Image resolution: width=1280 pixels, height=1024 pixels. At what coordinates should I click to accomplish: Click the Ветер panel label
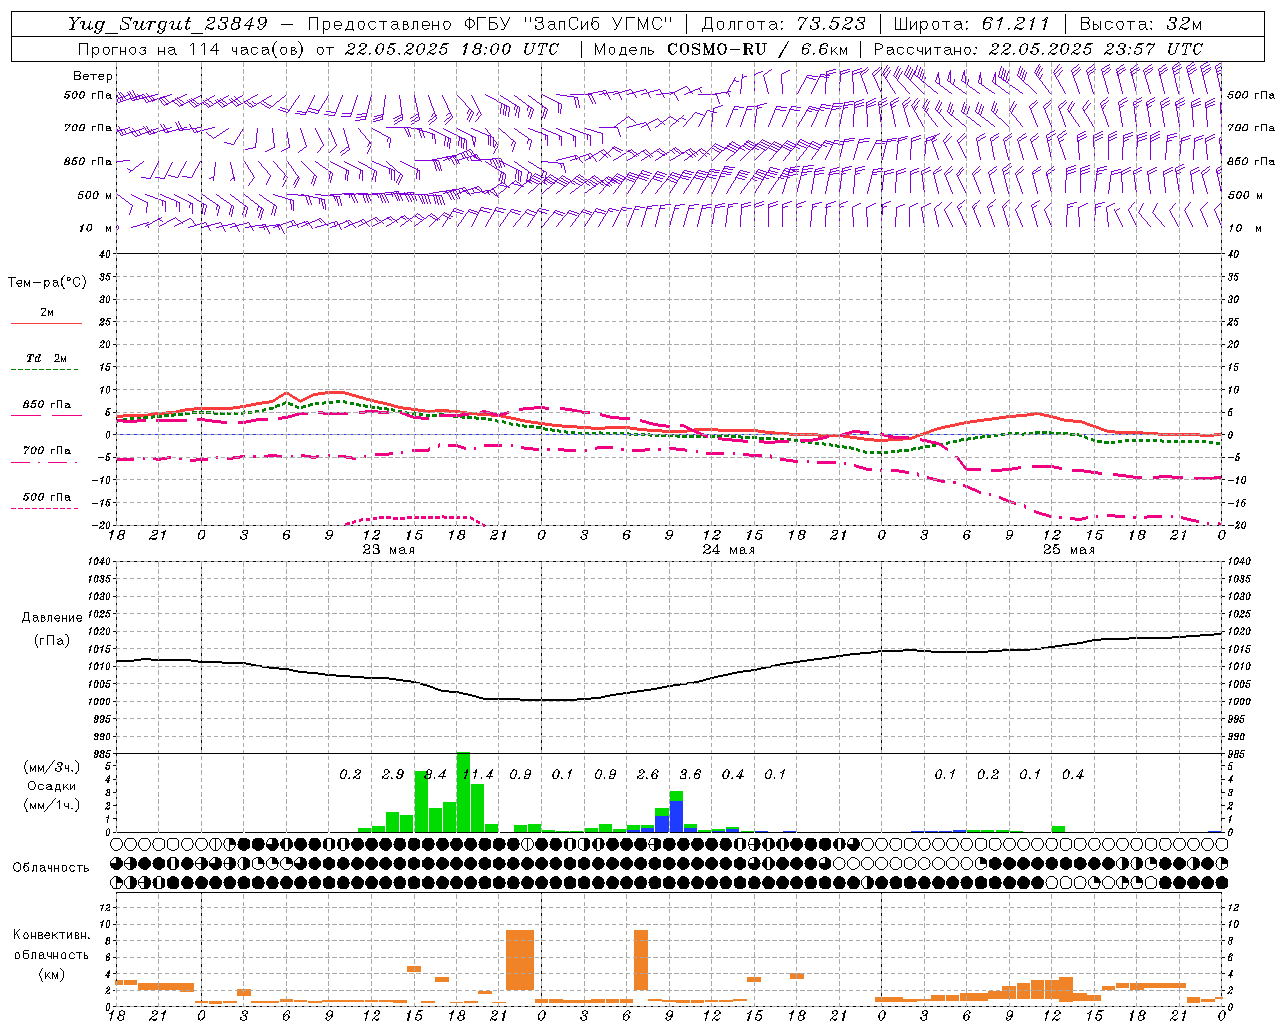pos(92,76)
